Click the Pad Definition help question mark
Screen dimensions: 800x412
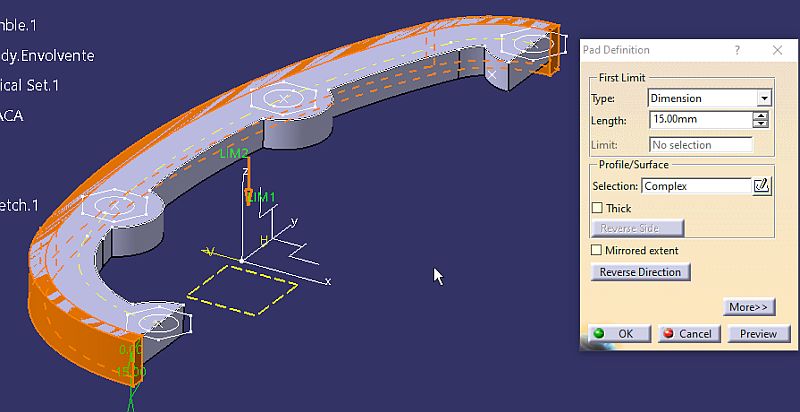tap(737, 50)
